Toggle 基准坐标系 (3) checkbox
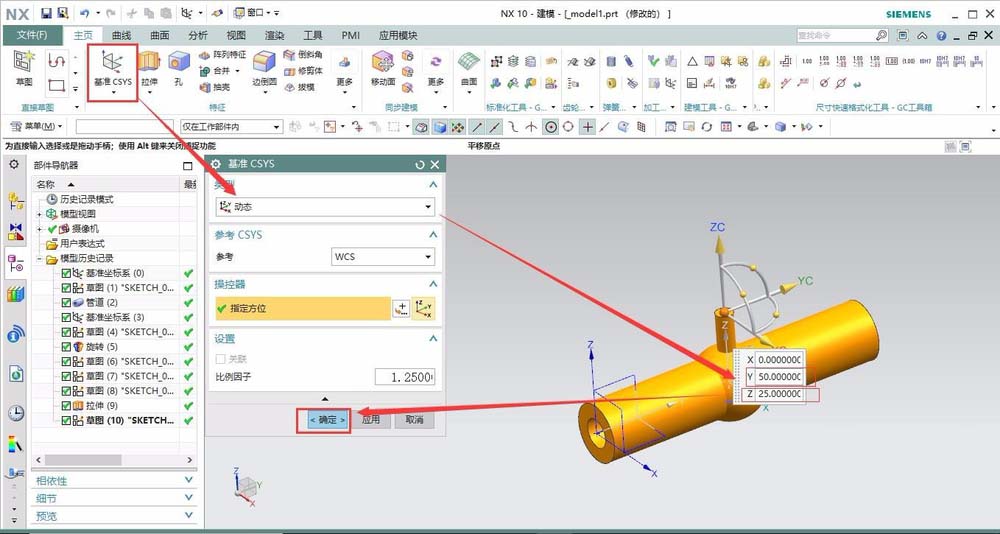 click(x=66, y=317)
